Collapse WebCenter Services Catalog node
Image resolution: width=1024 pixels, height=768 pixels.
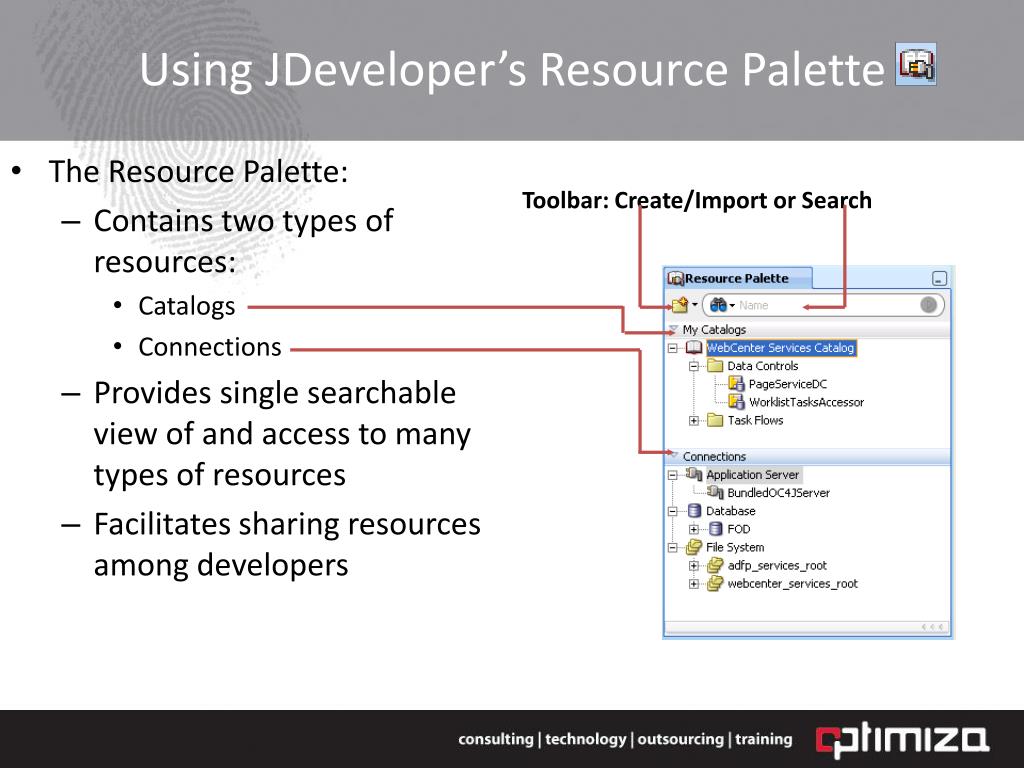click(x=673, y=348)
